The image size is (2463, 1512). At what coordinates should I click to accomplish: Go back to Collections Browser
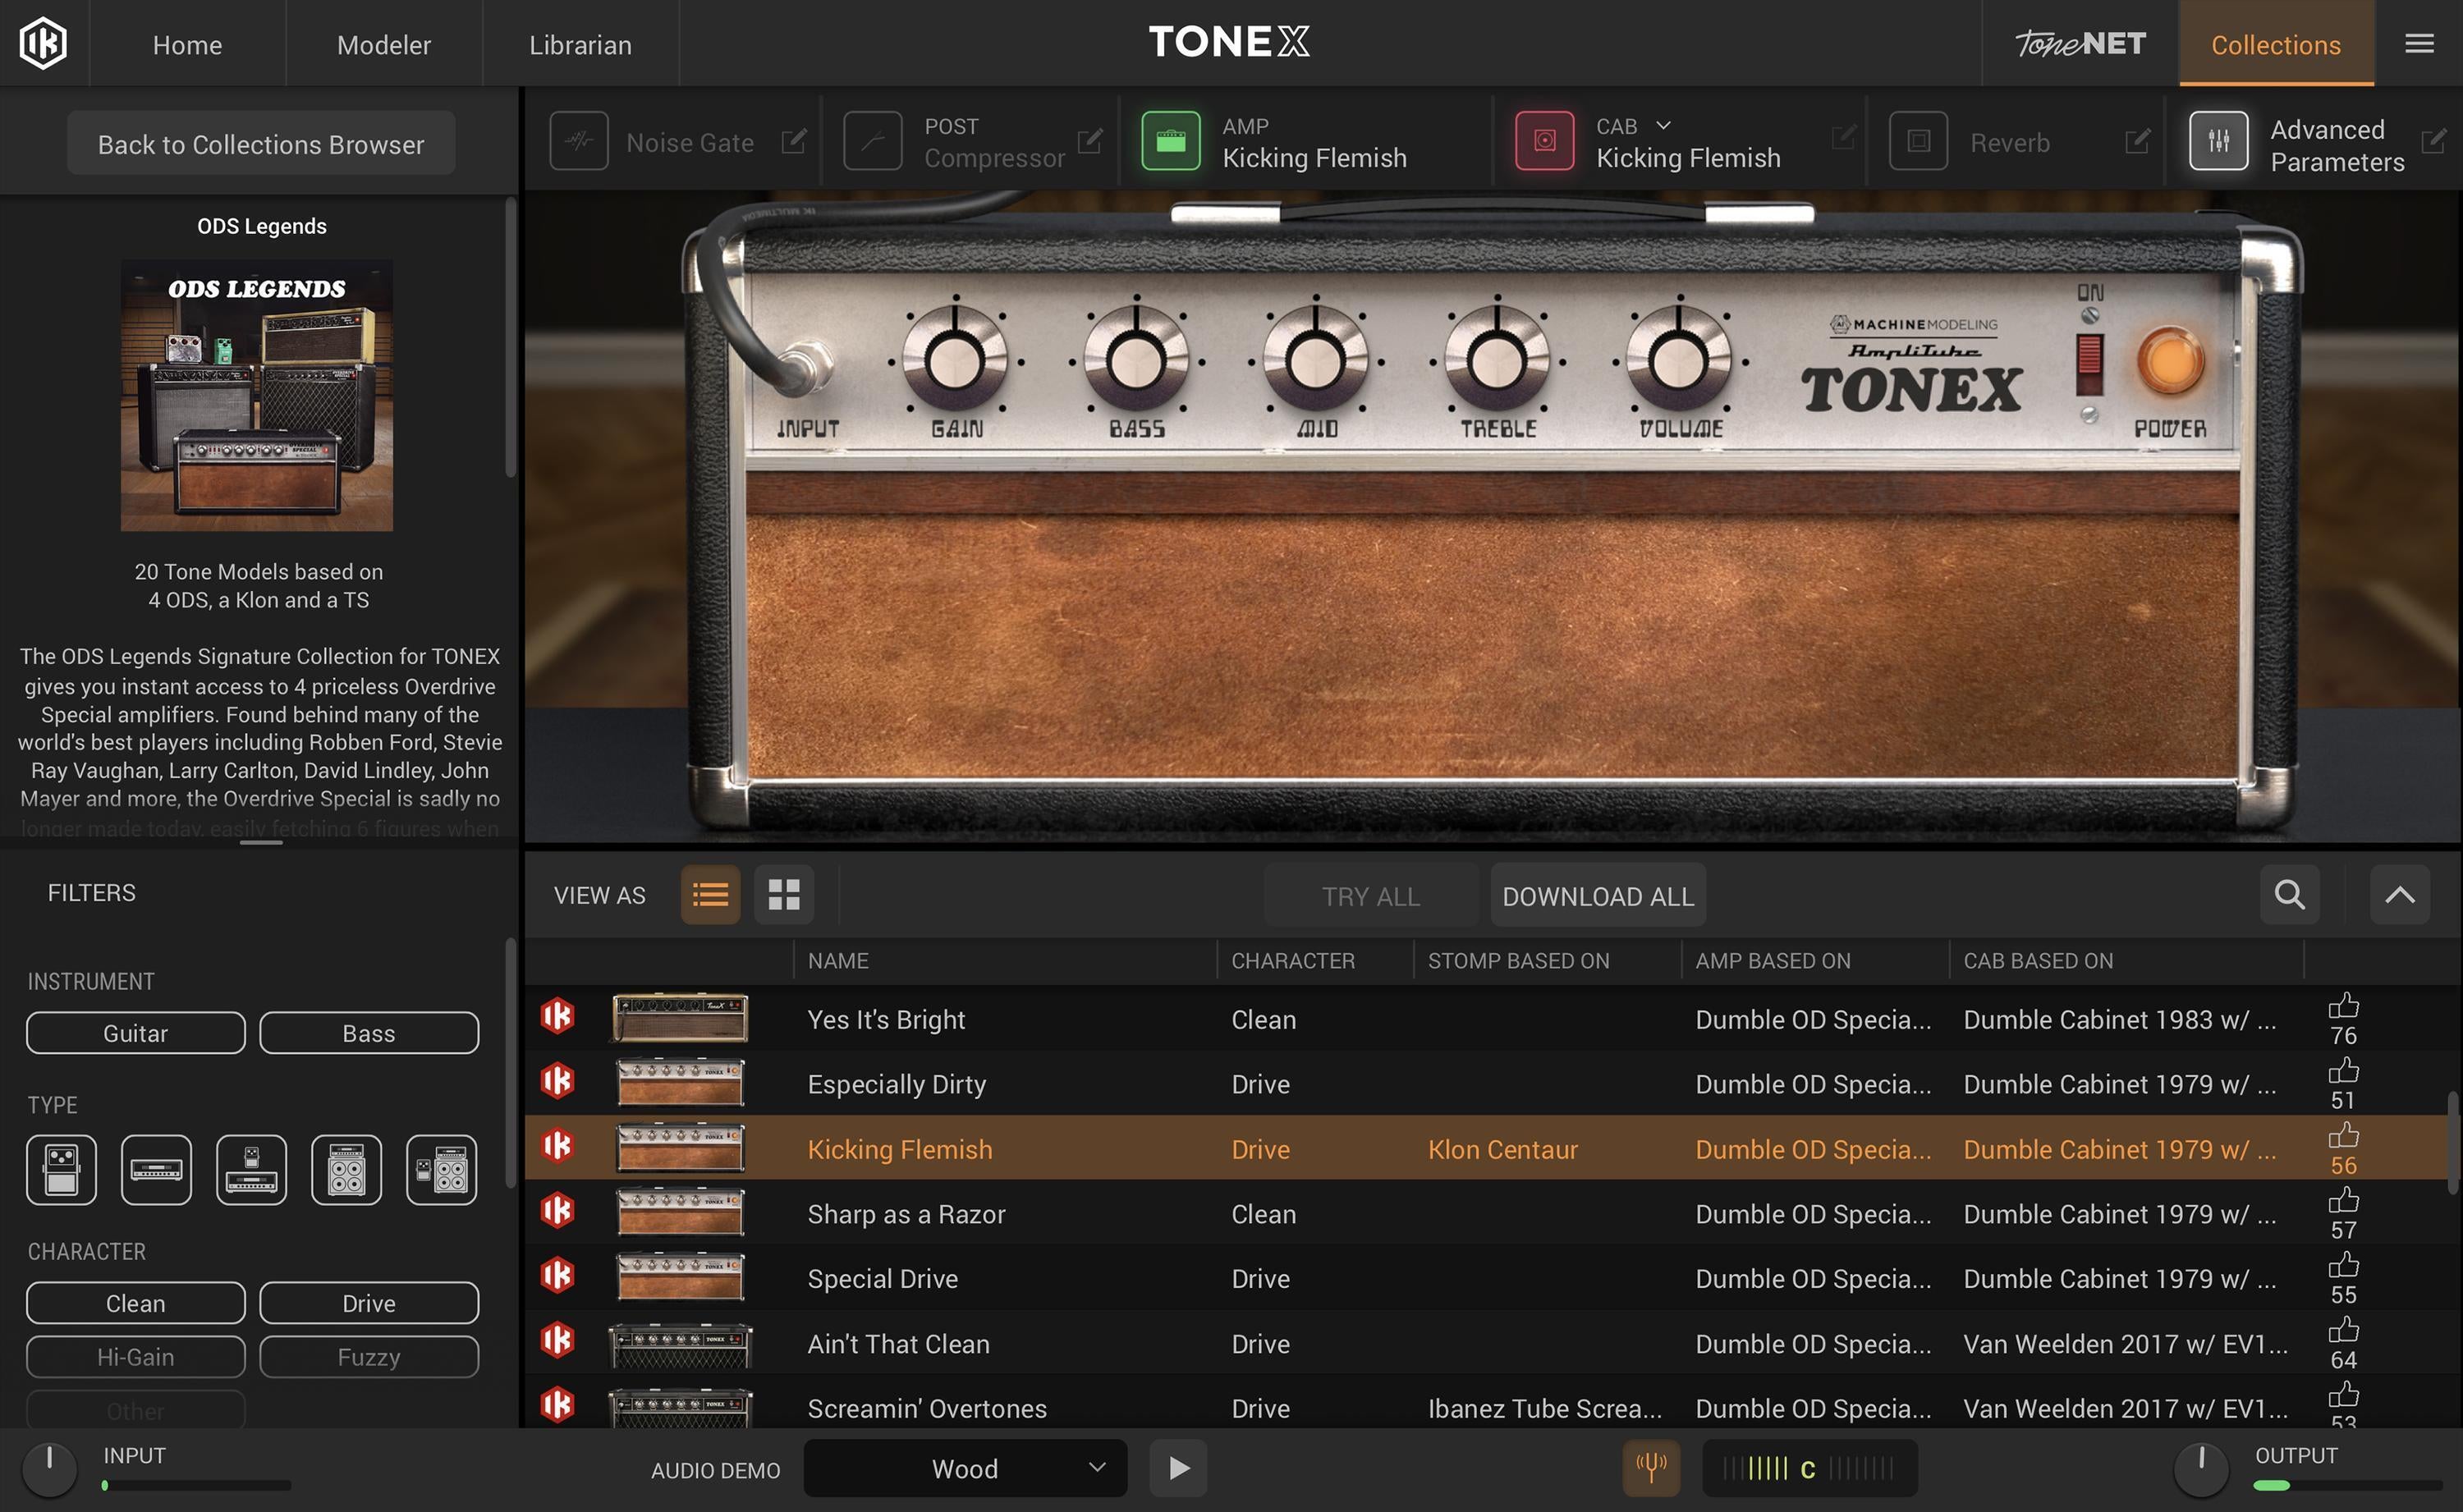(259, 142)
